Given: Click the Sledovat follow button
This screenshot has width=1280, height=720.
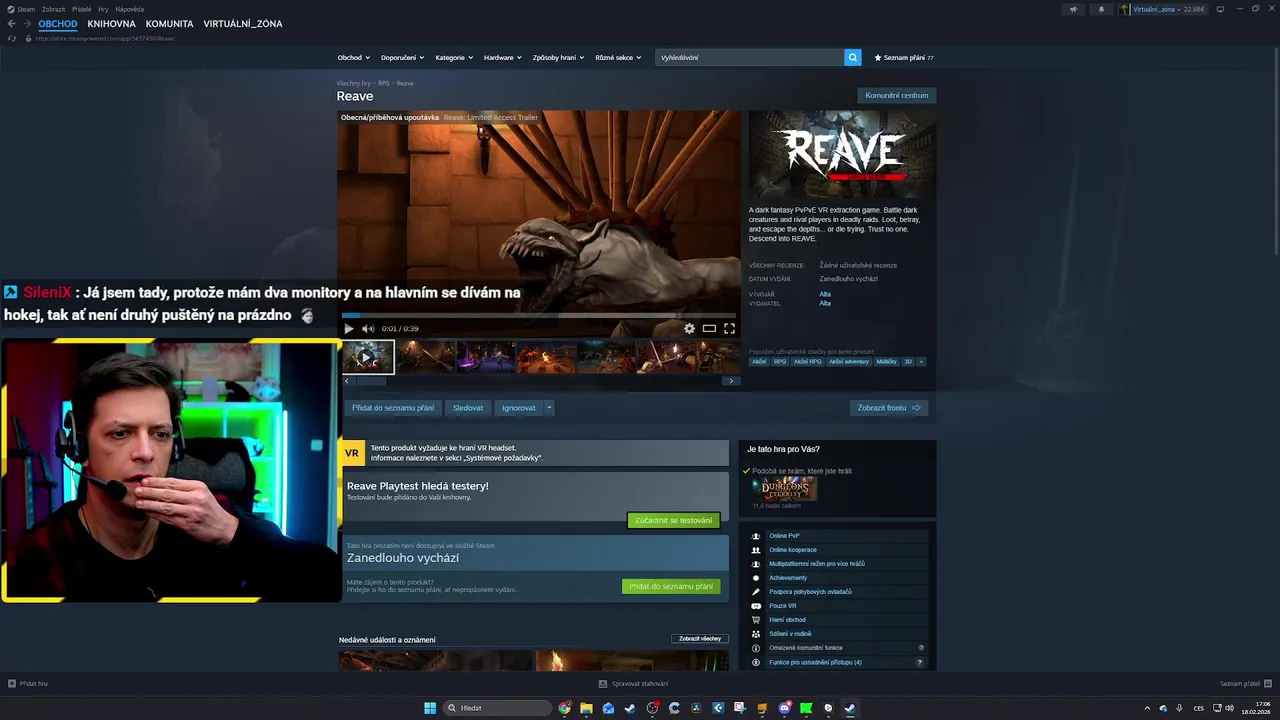Looking at the screenshot, I should click(468, 408).
